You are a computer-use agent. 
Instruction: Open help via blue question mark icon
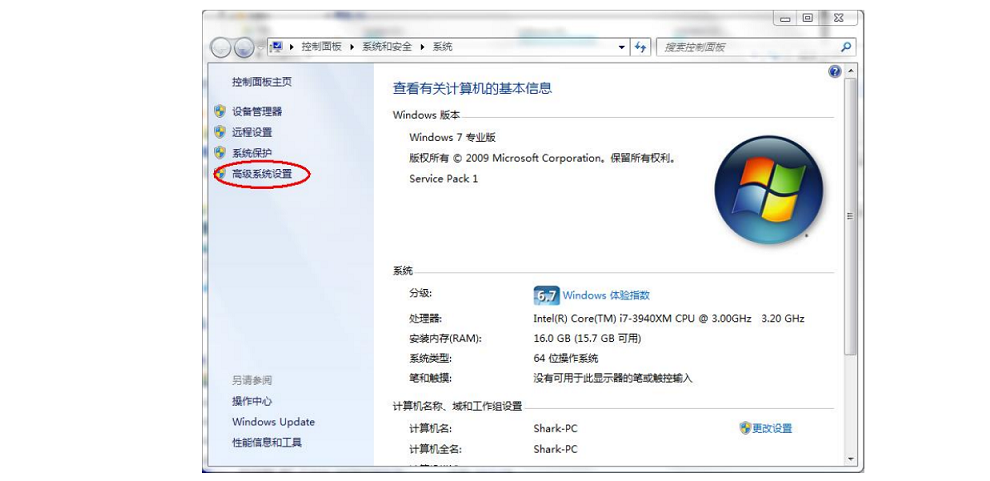click(835, 71)
